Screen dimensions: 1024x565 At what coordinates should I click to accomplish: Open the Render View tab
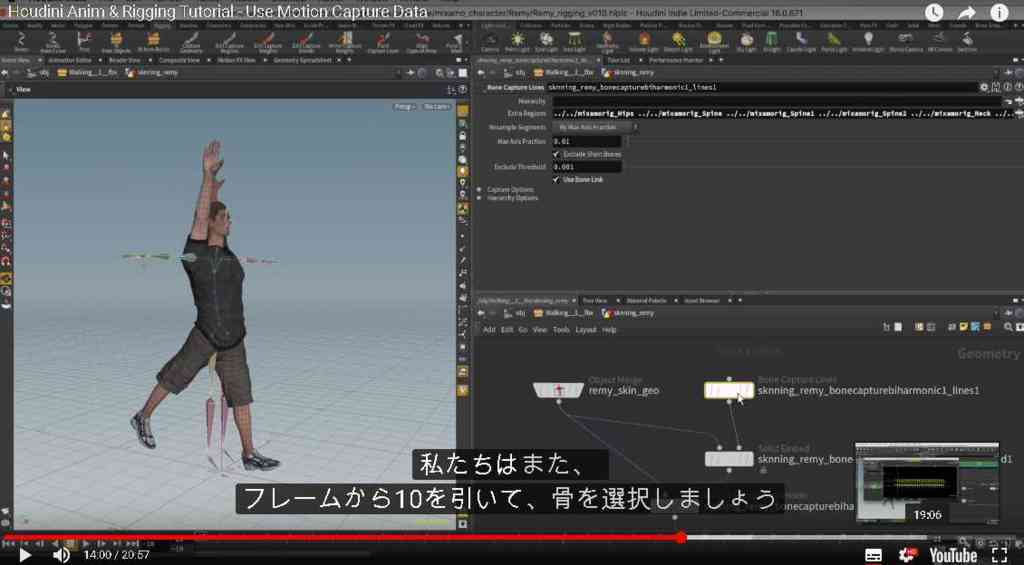[124, 60]
